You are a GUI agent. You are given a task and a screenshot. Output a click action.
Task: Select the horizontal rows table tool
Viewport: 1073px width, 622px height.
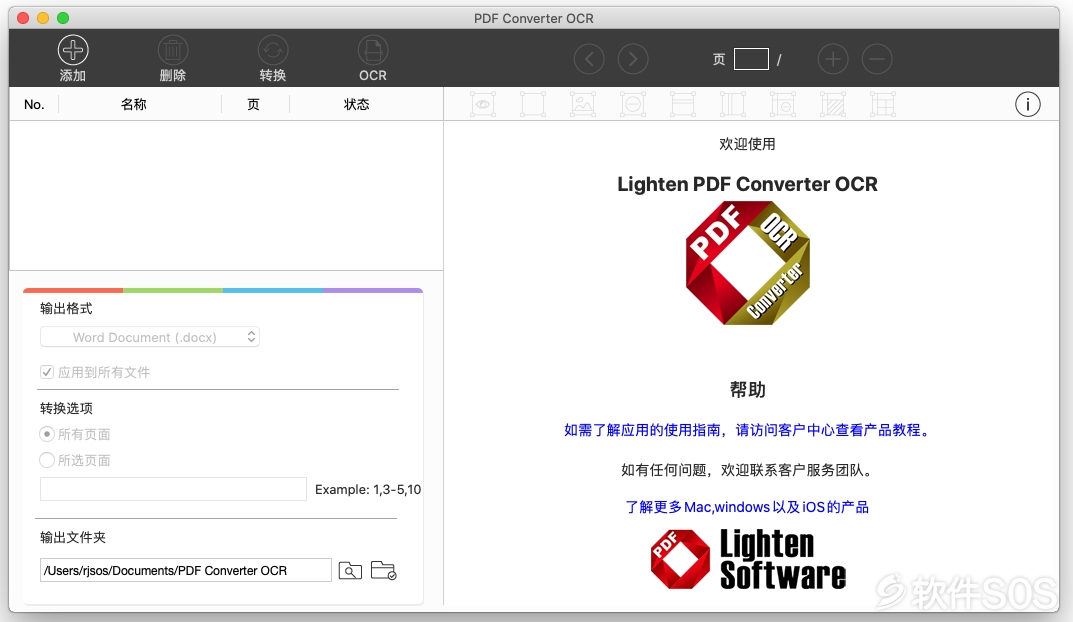(683, 105)
